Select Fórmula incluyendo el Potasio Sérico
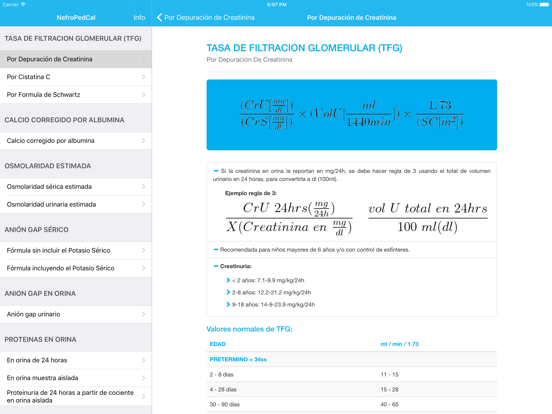The width and height of the screenshot is (552, 414). [x=76, y=268]
